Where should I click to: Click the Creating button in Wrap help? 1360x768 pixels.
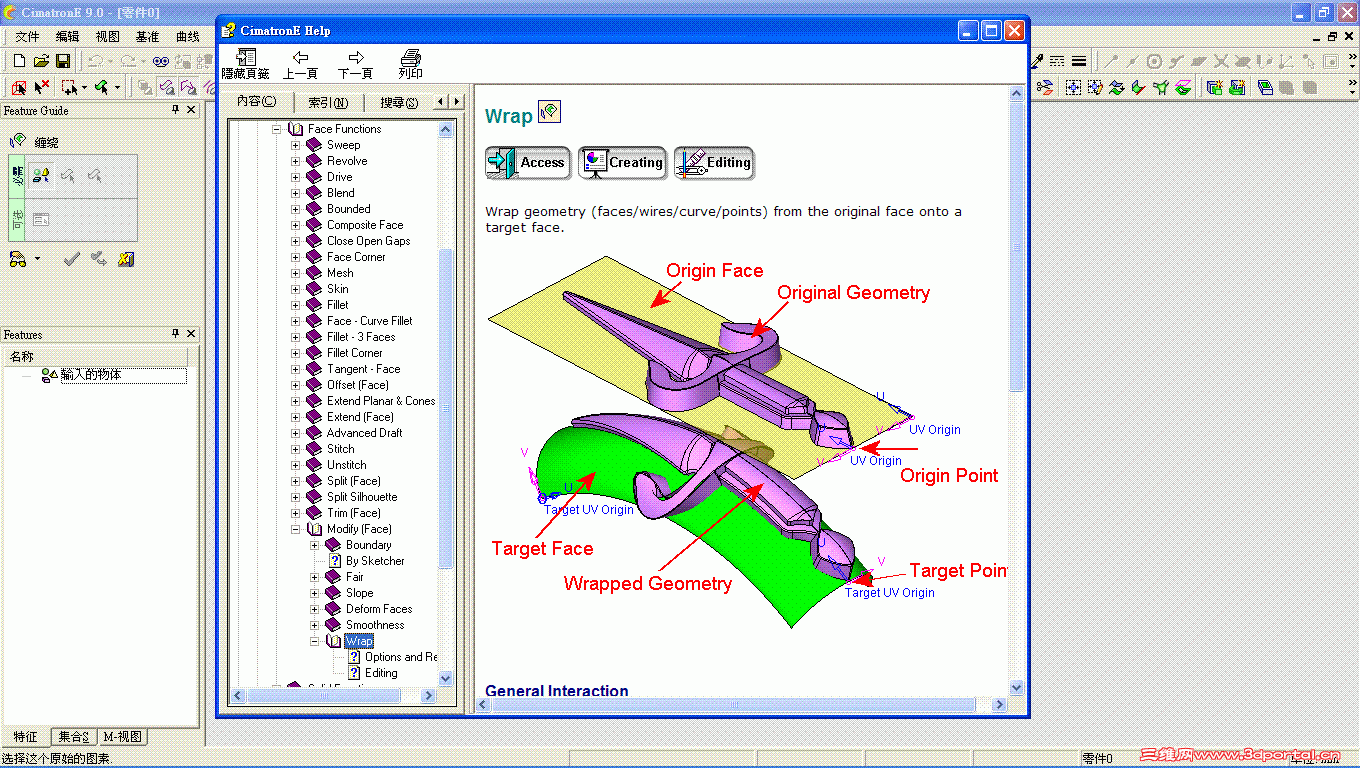(622, 163)
